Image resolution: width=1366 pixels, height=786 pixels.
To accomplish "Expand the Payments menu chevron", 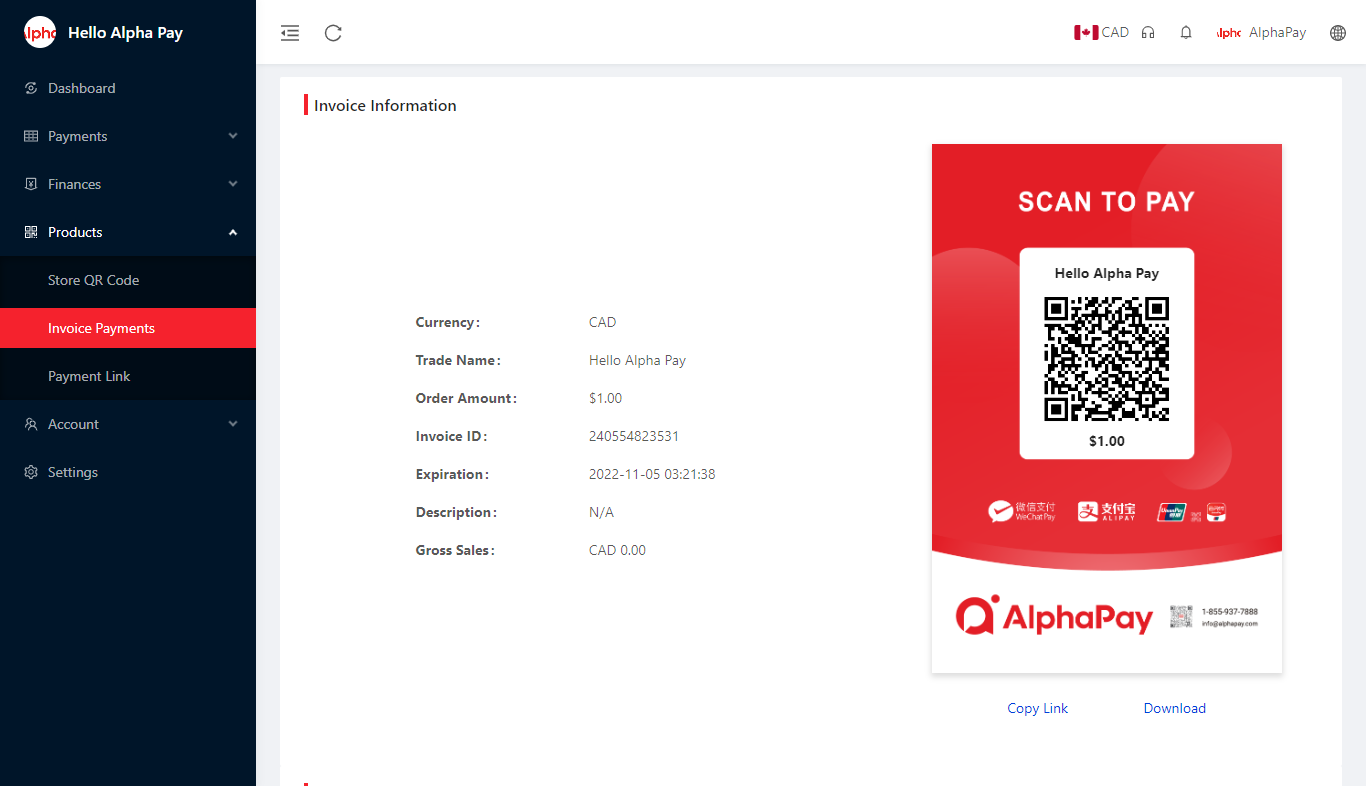I will 233,136.
